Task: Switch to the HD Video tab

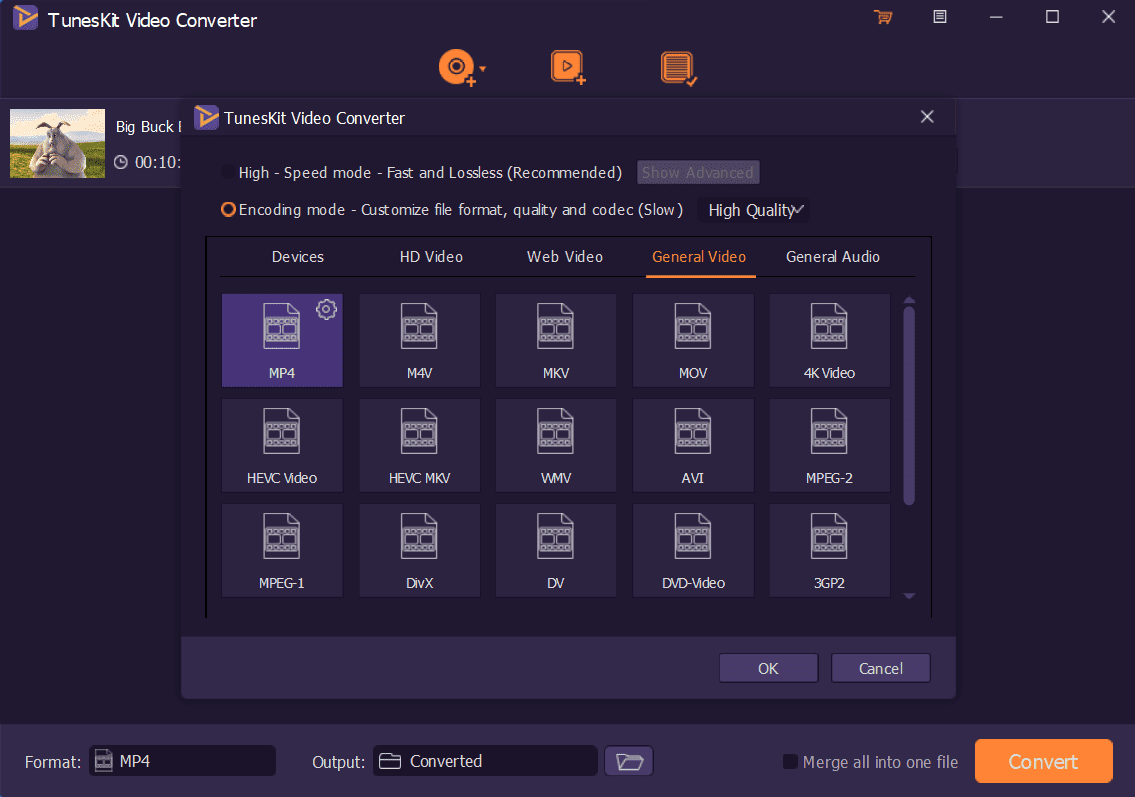Action: (431, 257)
